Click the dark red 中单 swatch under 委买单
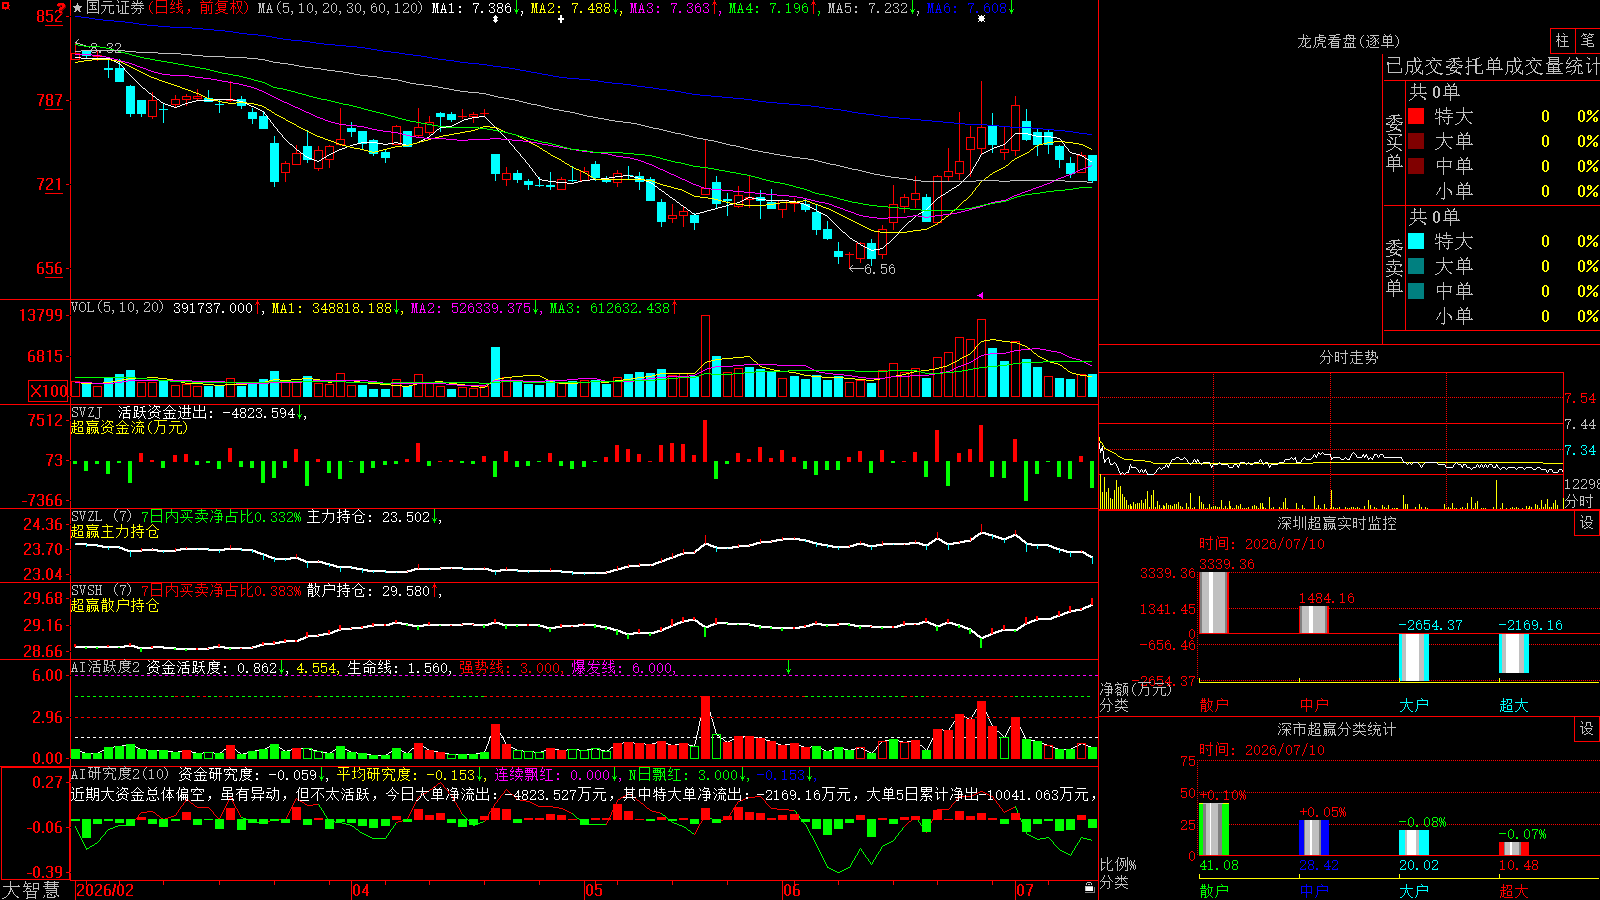 [1416, 166]
